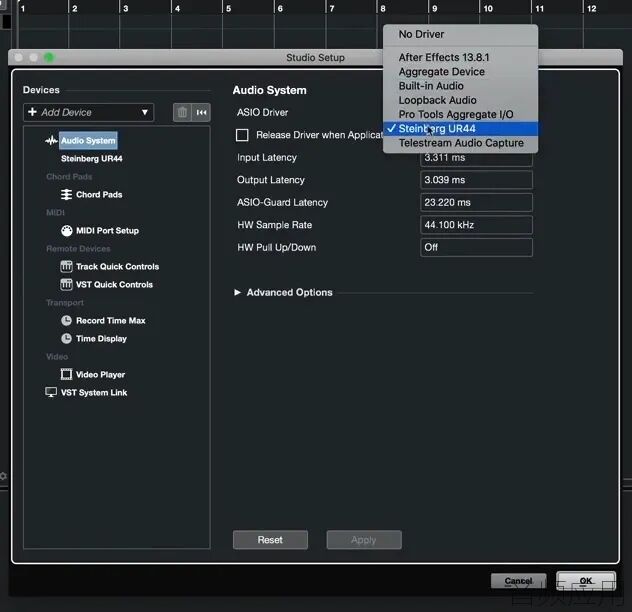Click the Time Display clock icon
The image size is (632, 612).
67,339
